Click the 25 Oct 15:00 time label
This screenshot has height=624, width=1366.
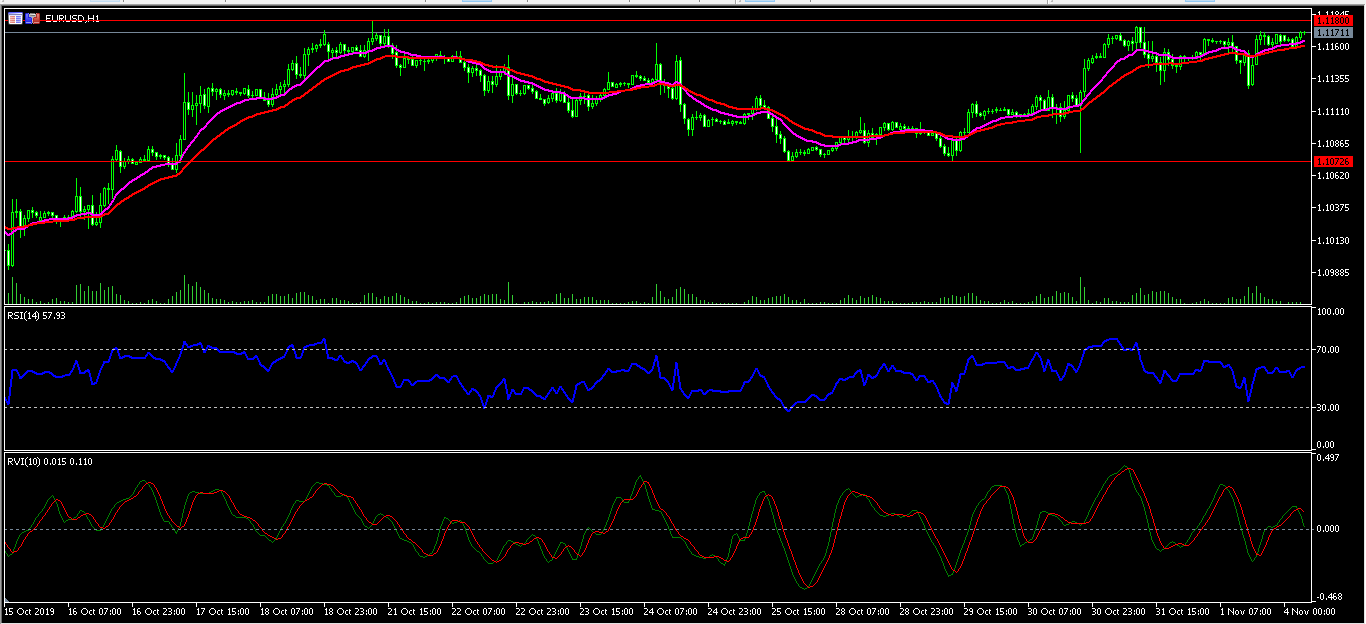tap(798, 610)
